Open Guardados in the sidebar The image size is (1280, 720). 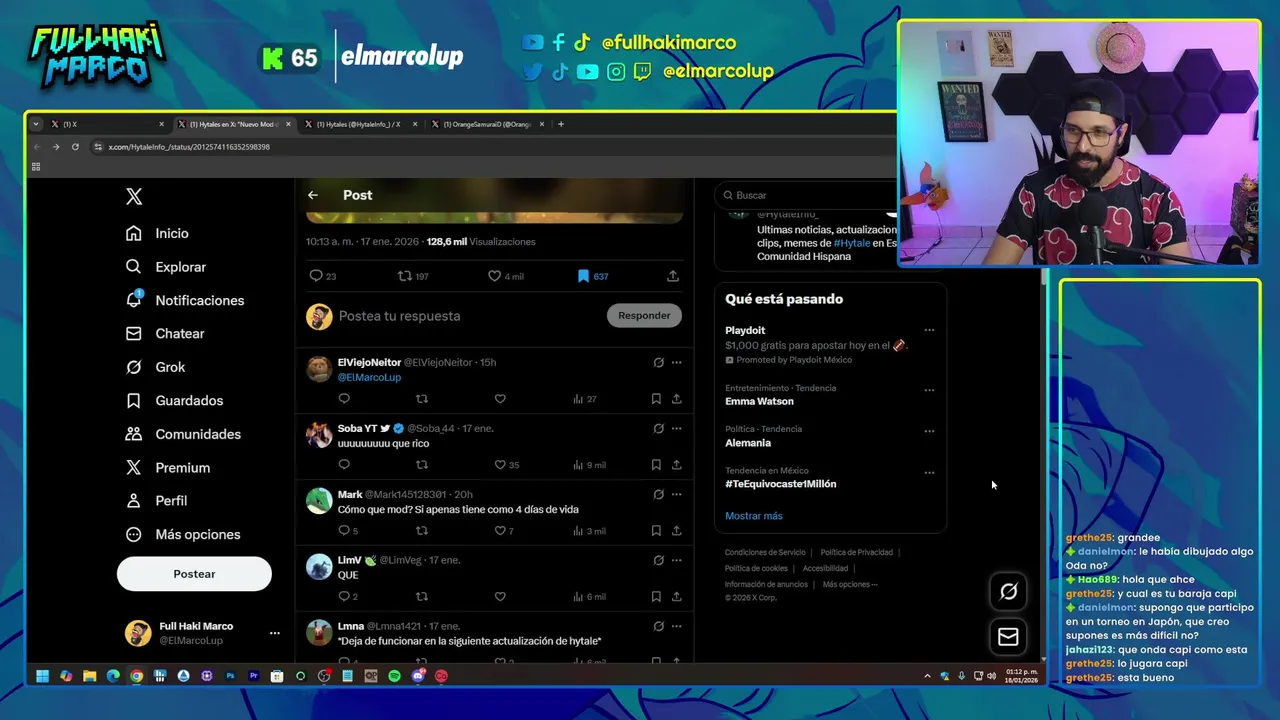(174, 400)
